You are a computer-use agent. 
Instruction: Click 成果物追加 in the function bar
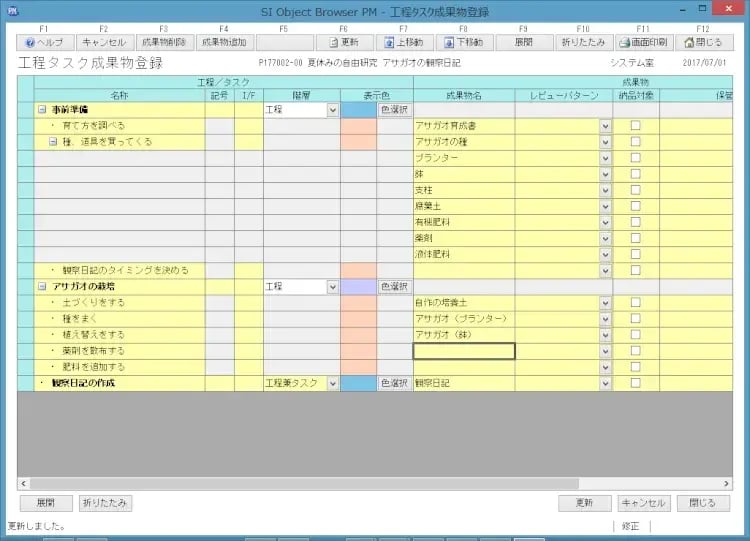[224, 43]
